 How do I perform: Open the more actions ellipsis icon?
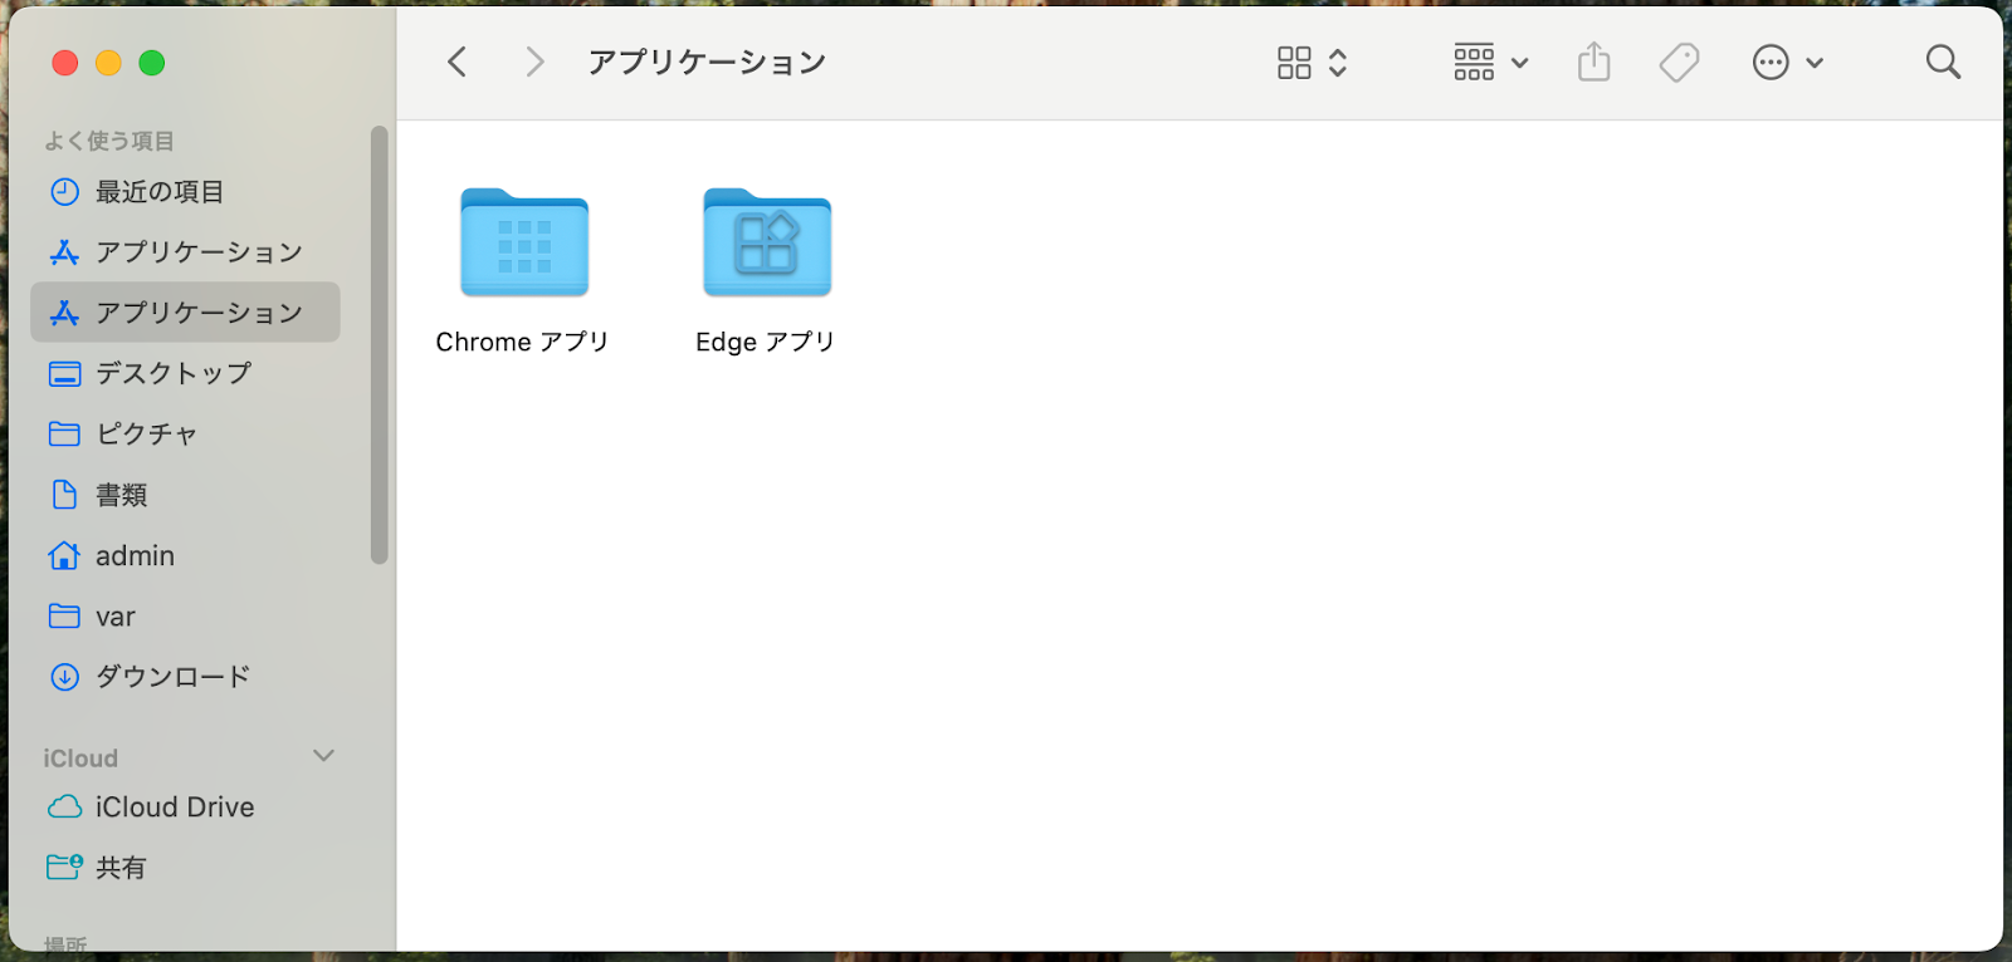[x=1769, y=62]
